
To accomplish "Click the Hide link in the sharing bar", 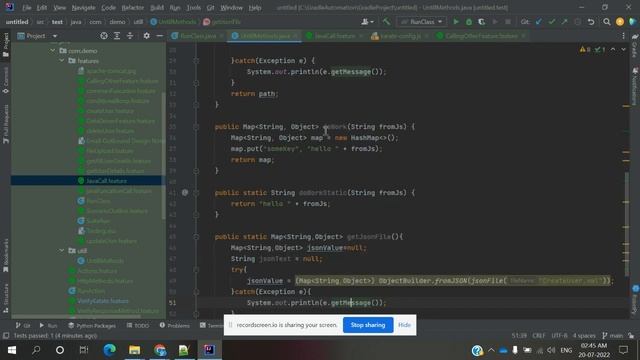I will (x=404, y=325).
